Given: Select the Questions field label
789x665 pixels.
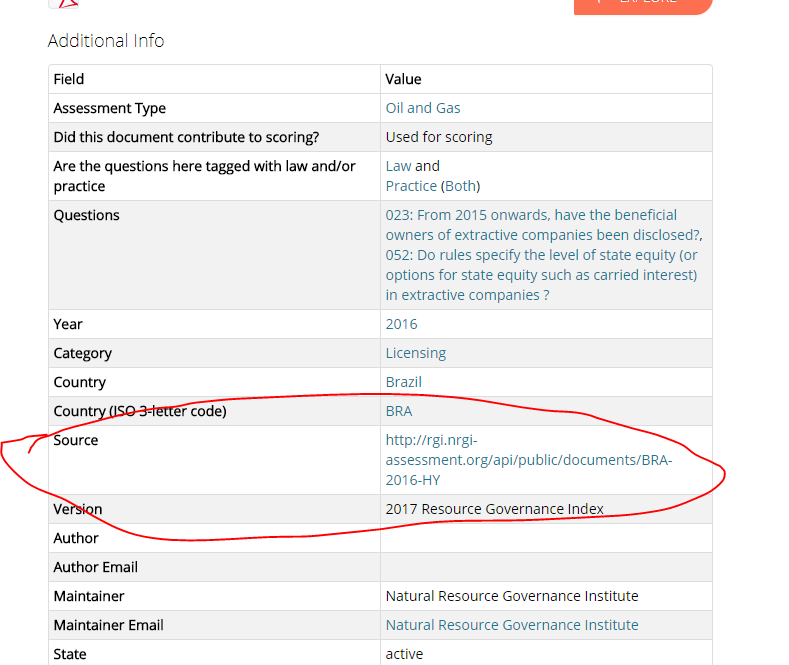Looking at the screenshot, I should pyautogui.click(x=87, y=215).
